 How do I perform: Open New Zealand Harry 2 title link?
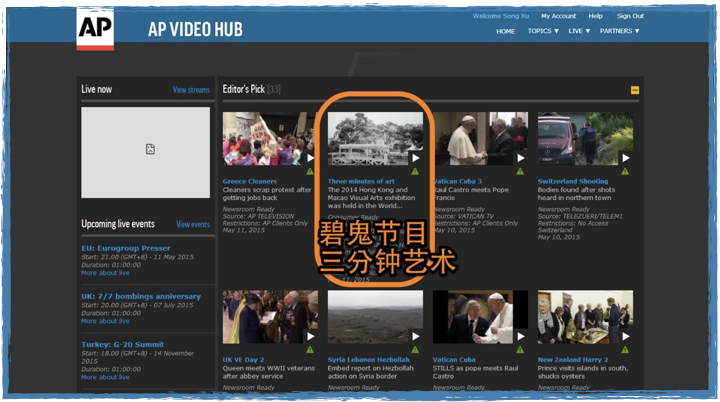pos(573,359)
